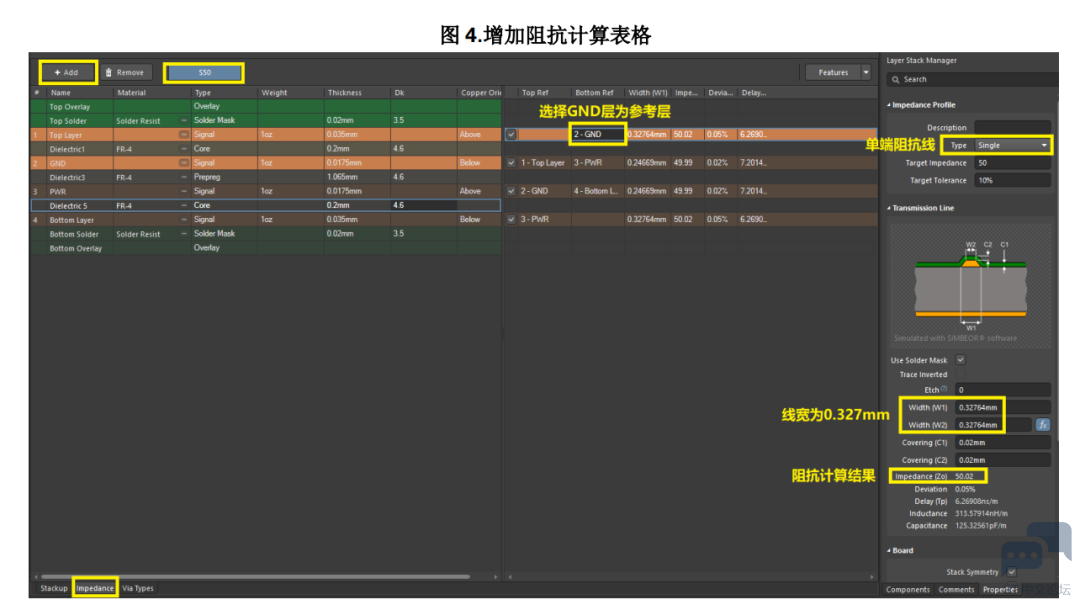Click the left stackup horizontal scrollbar
Screen dimensions: 1080x605
pos(256,577)
